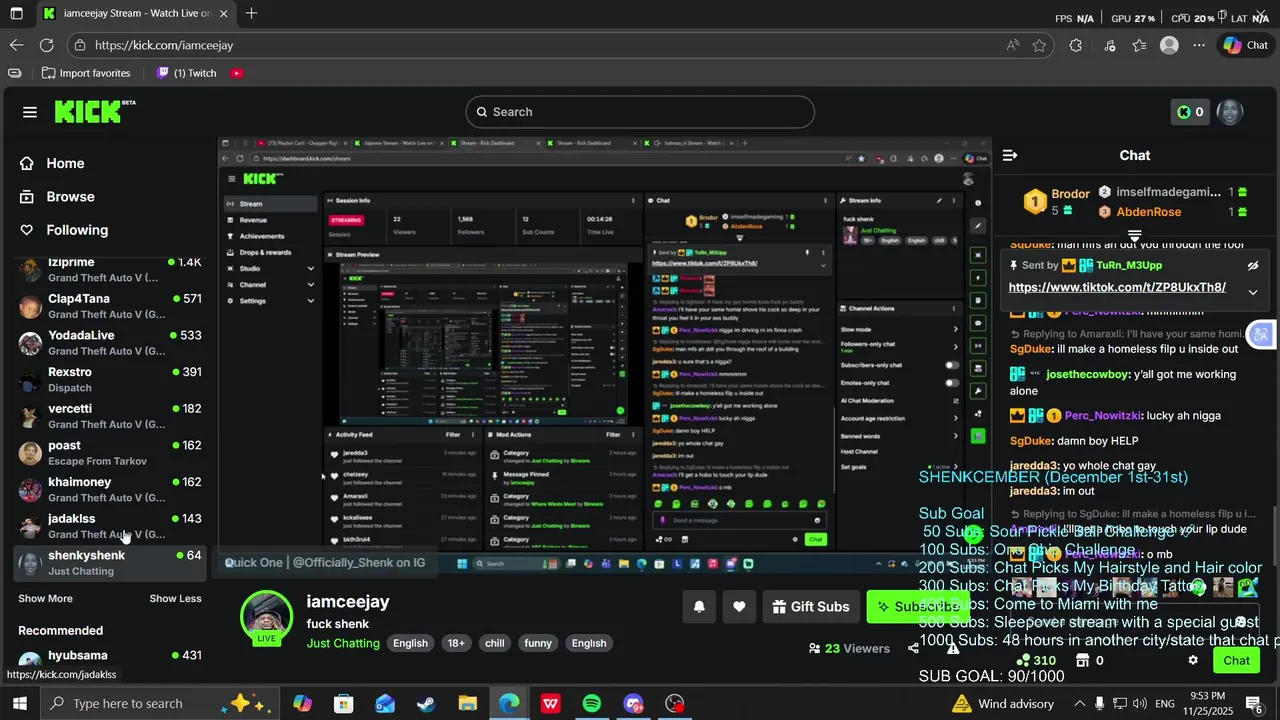Select the 18+ stream tag
This screenshot has height=720, width=1280.
click(x=456, y=643)
